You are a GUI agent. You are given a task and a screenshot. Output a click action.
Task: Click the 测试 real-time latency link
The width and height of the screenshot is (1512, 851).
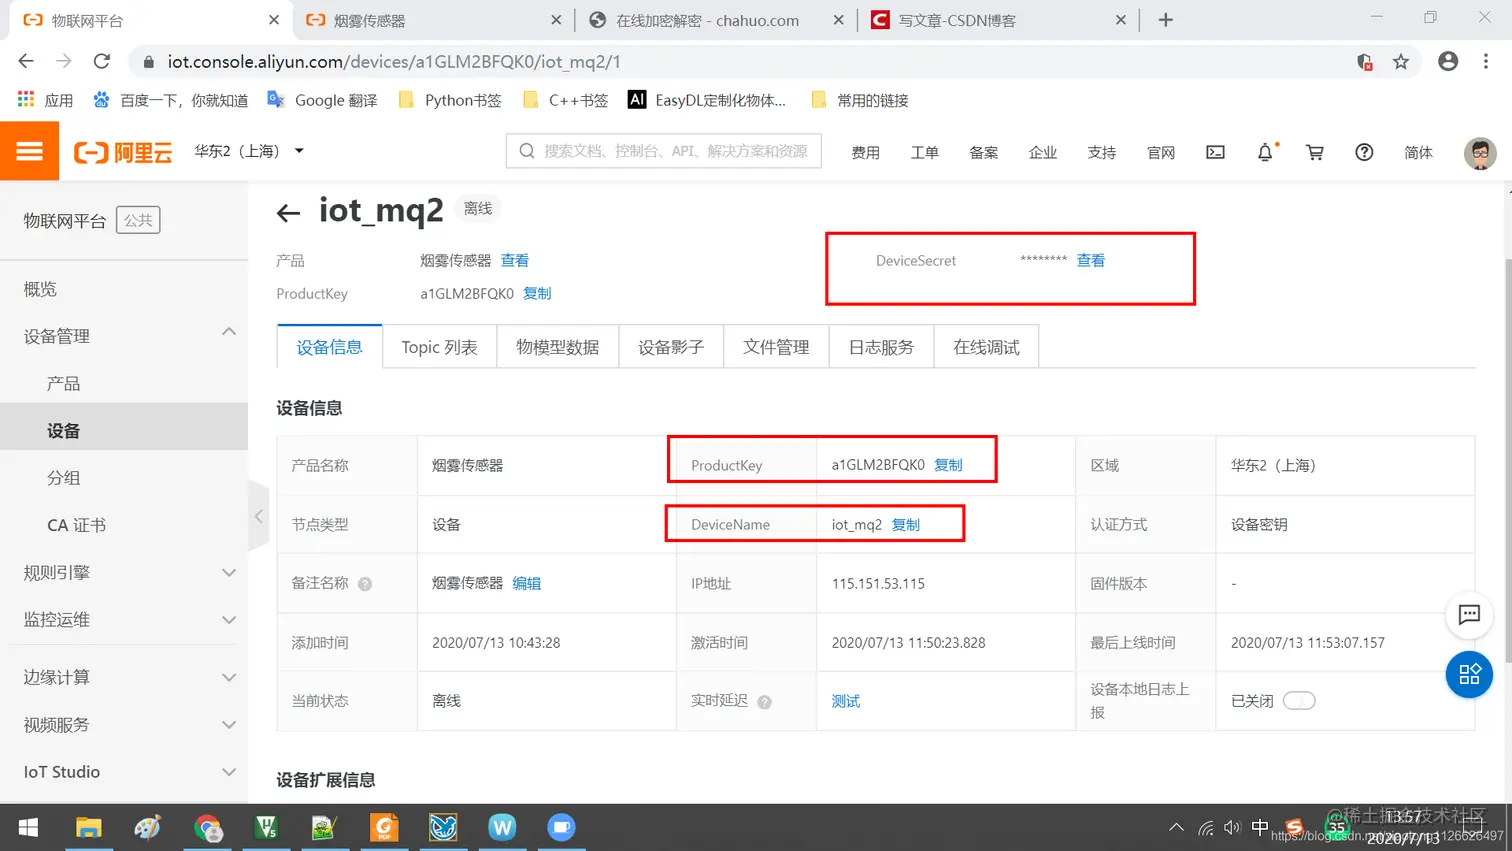pos(845,701)
